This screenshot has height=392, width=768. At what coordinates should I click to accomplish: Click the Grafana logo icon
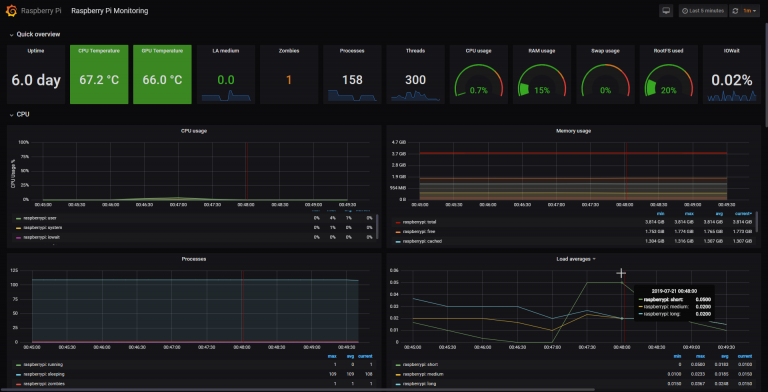coord(11,10)
